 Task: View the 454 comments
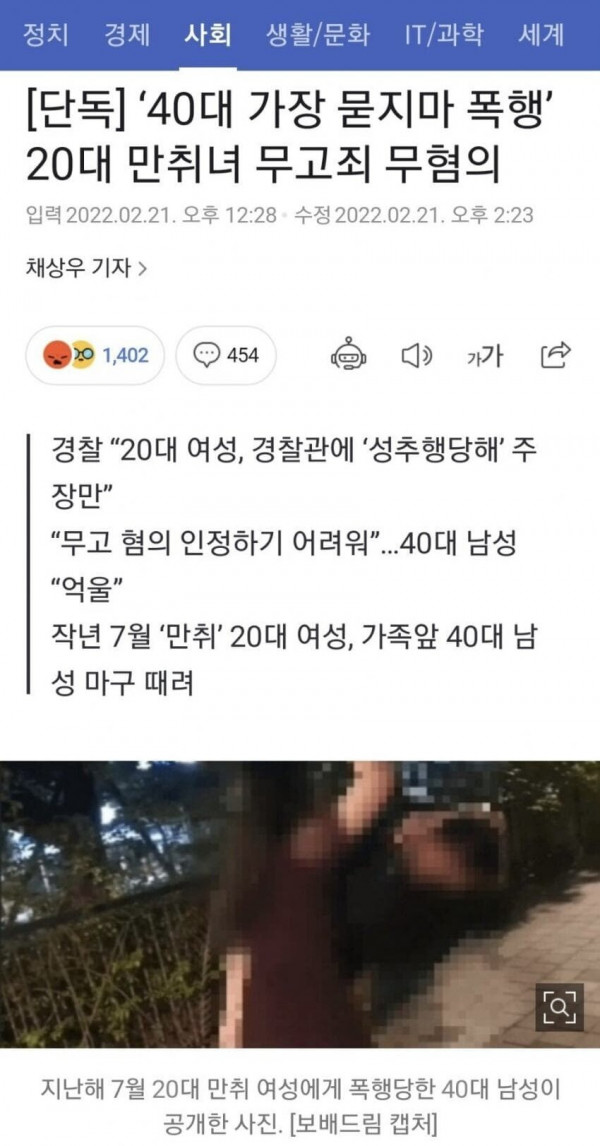pos(226,355)
